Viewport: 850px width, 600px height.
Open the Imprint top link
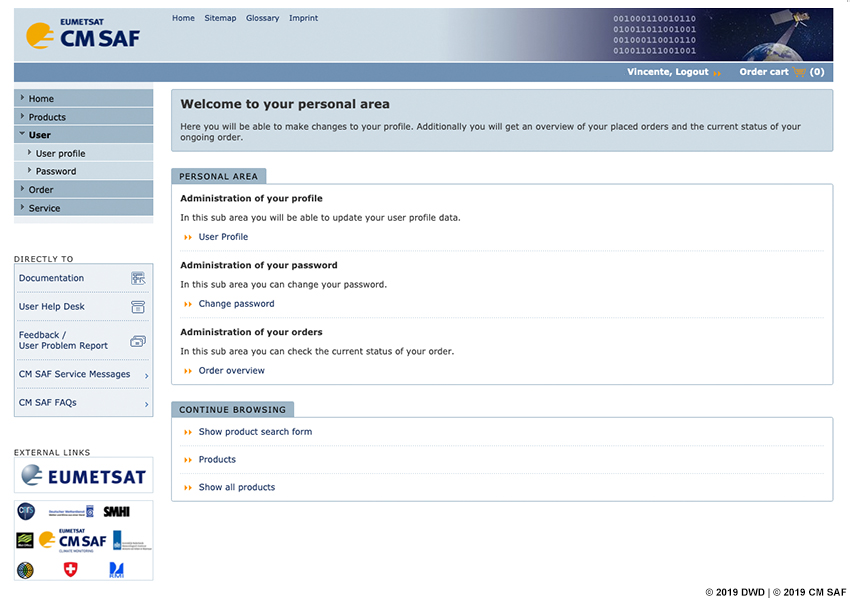303,18
